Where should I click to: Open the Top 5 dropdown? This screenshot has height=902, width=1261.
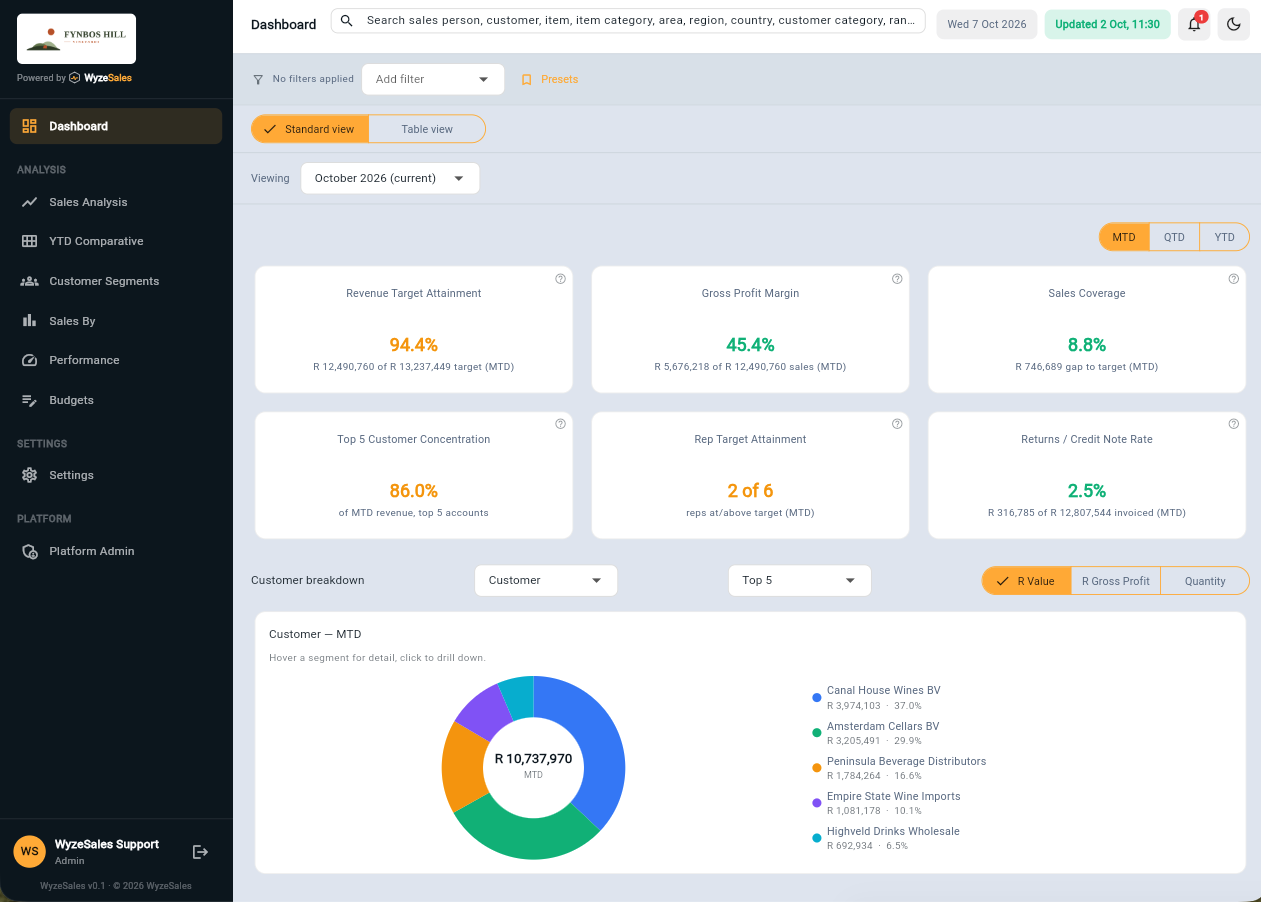(800, 580)
